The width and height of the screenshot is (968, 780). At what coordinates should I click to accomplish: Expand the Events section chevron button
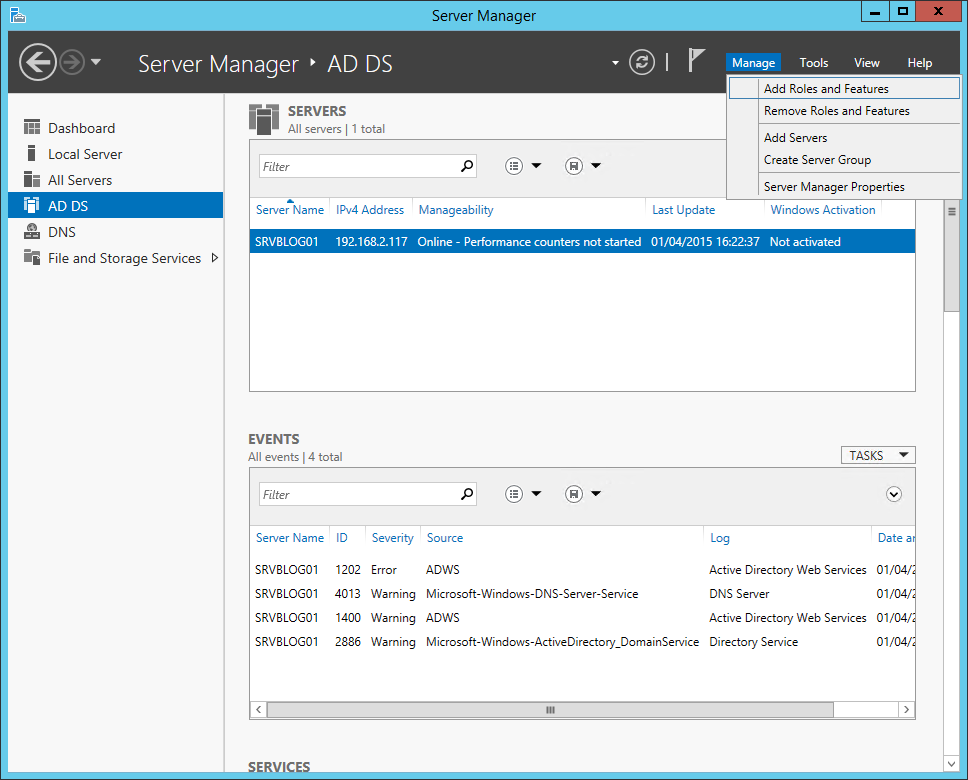[894, 494]
